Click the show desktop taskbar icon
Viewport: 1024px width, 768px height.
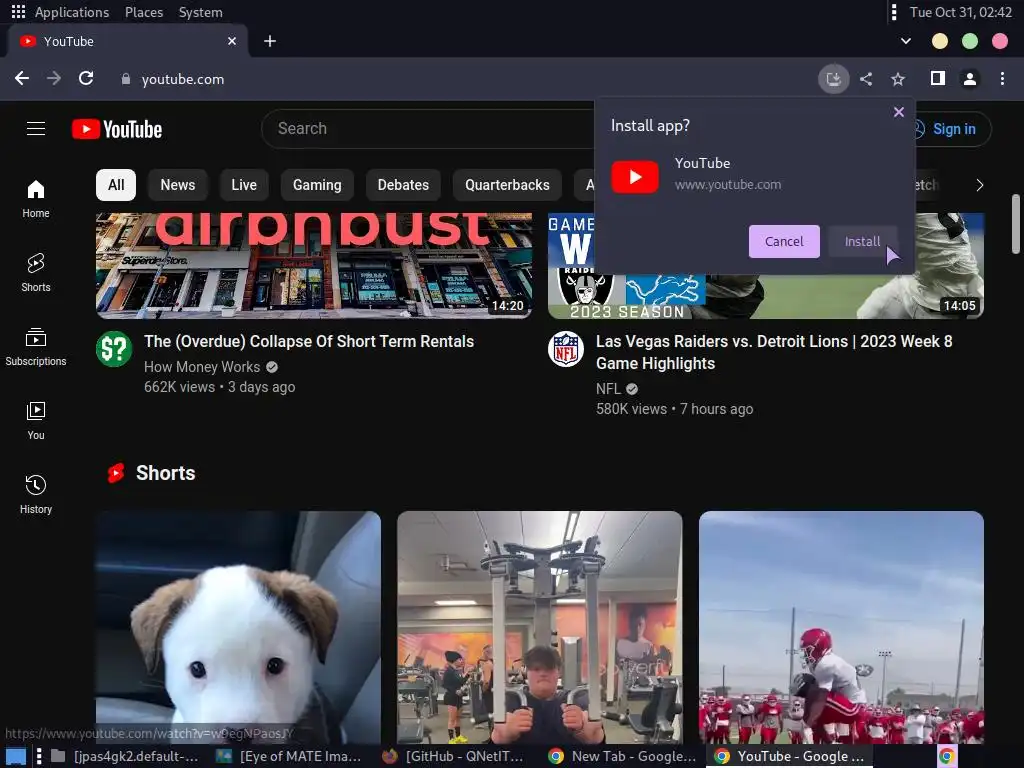(15, 756)
